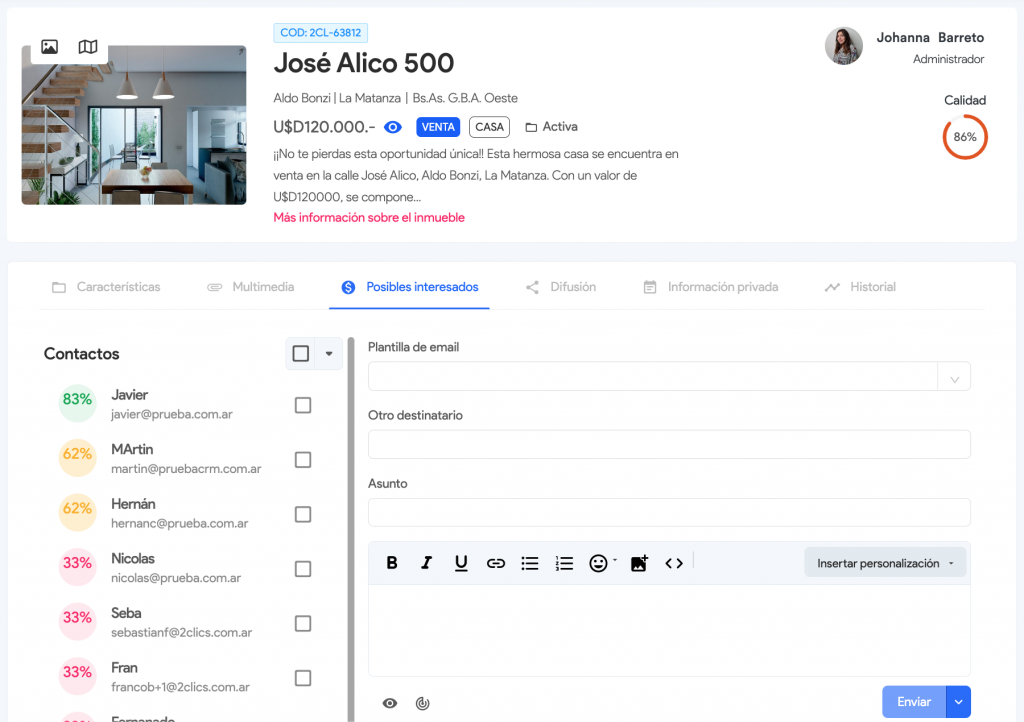Click the VENTA tag
Image resolution: width=1024 pixels, height=722 pixels.
click(438, 127)
